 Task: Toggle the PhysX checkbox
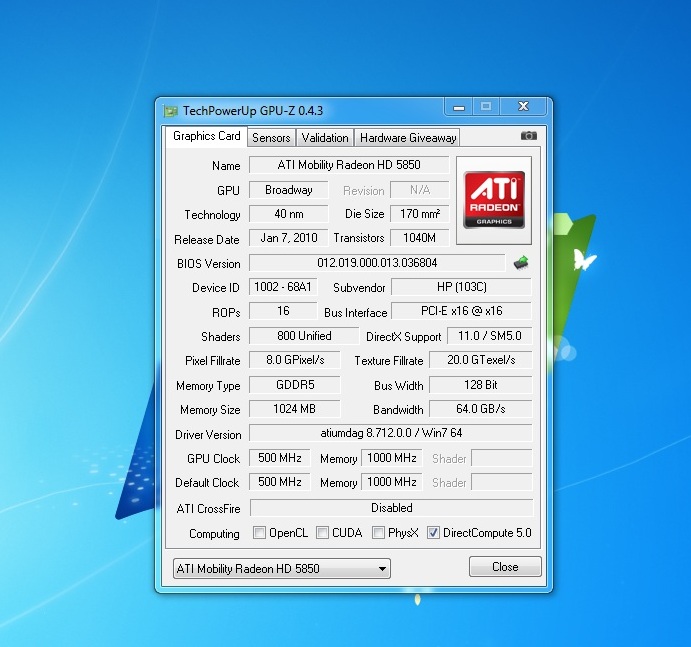tap(378, 533)
